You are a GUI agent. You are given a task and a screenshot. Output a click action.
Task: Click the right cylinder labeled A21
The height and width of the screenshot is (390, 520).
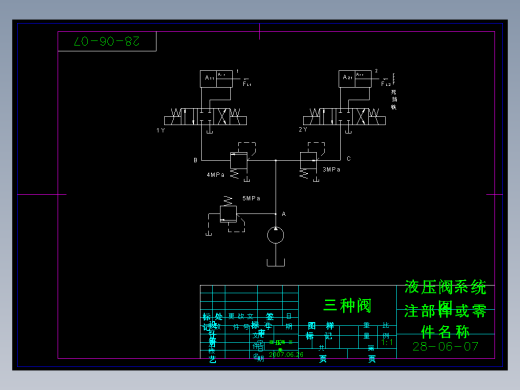(x=355, y=79)
